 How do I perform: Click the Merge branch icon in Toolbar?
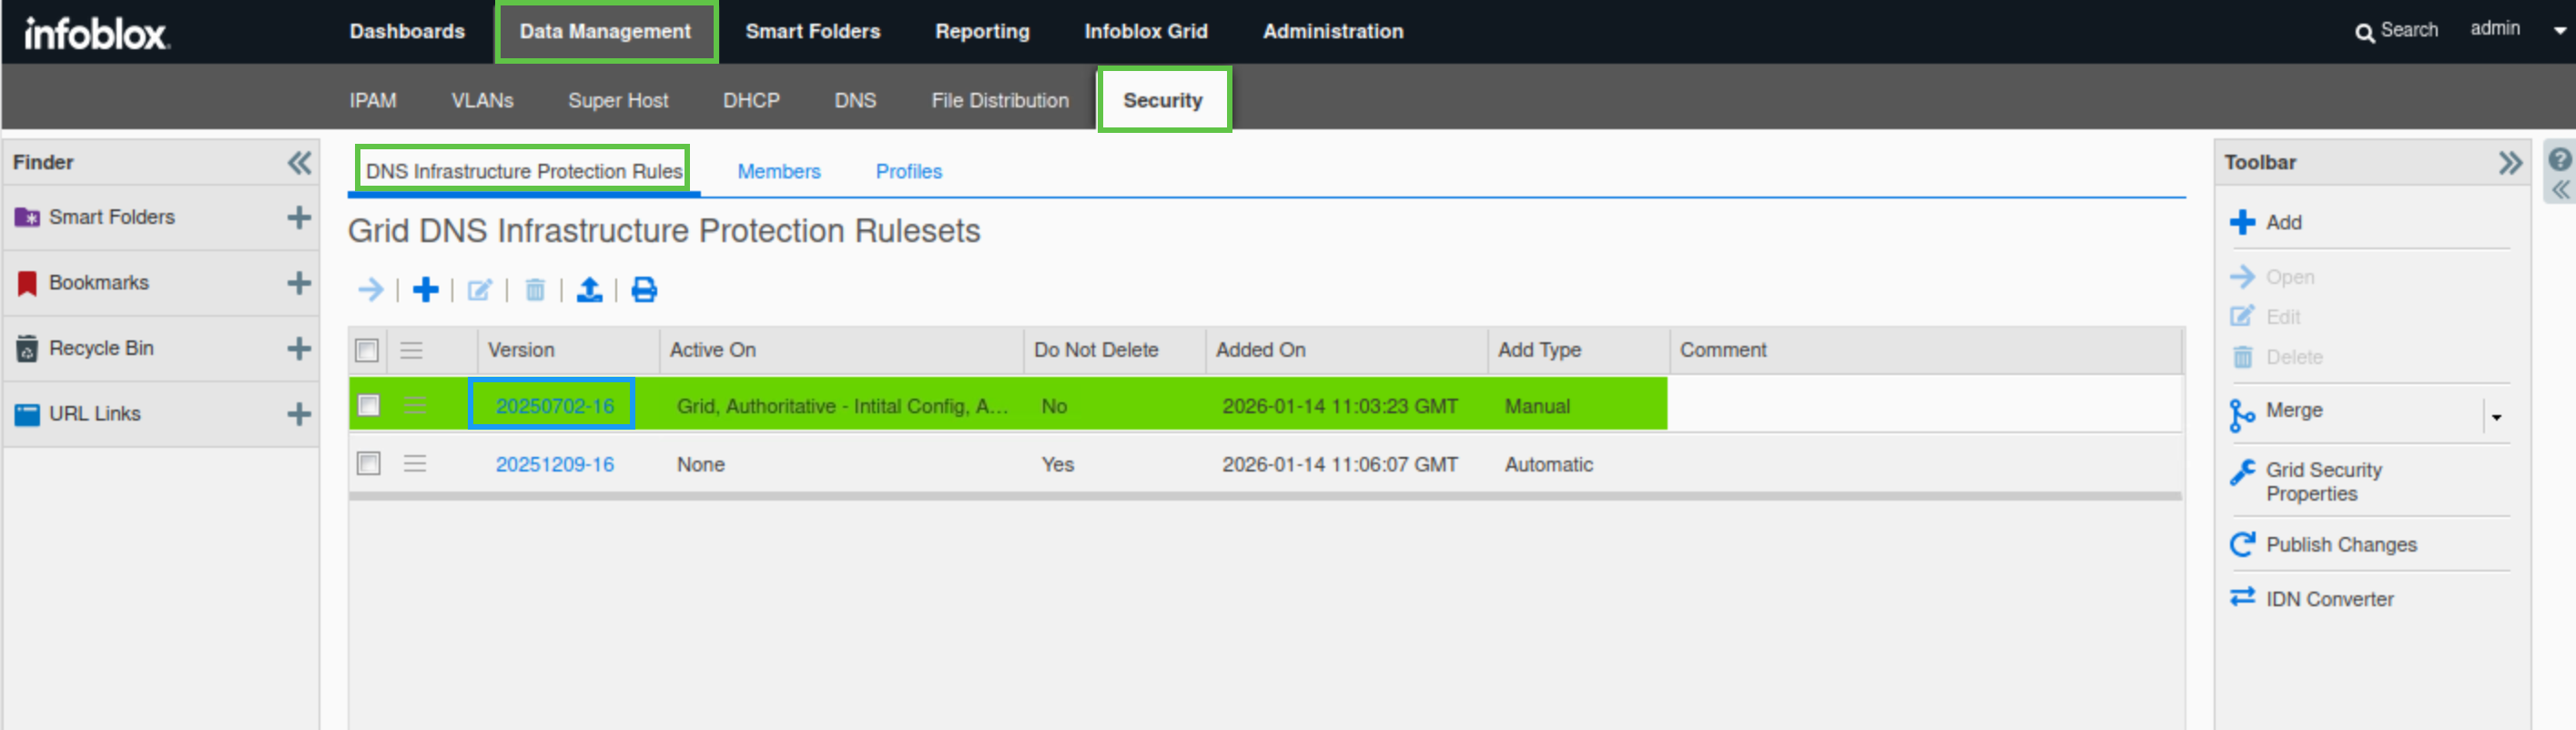tap(2242, 414)
